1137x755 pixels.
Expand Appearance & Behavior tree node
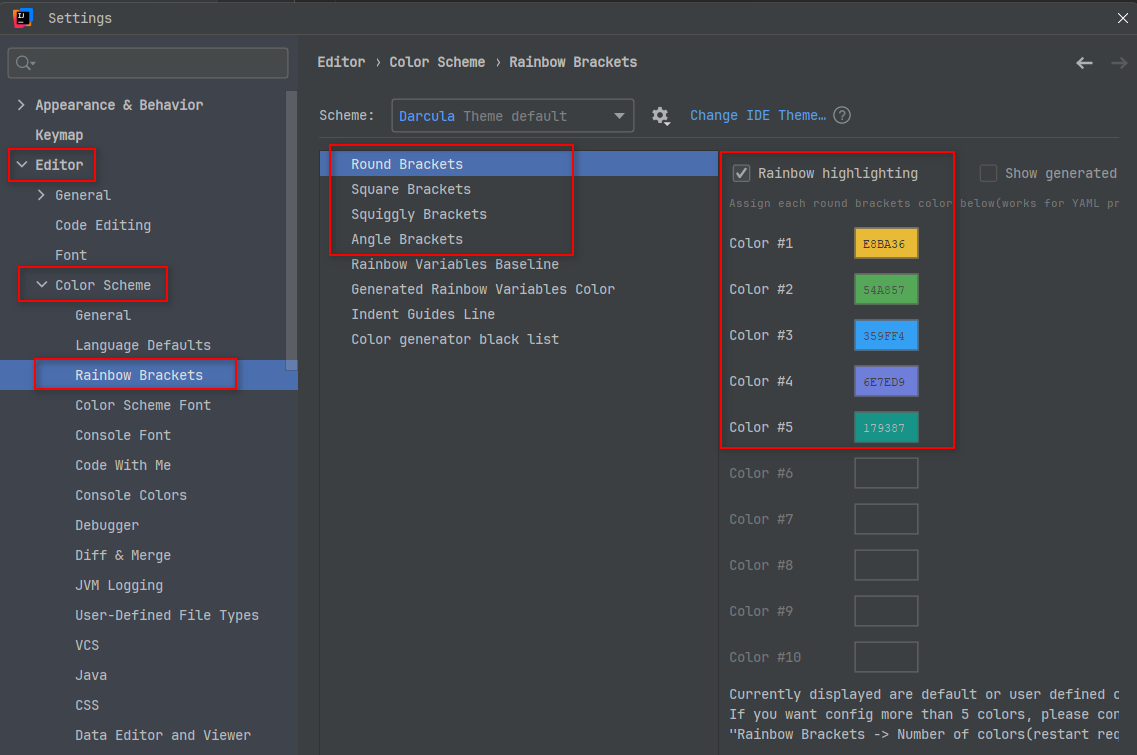(21, 105)
